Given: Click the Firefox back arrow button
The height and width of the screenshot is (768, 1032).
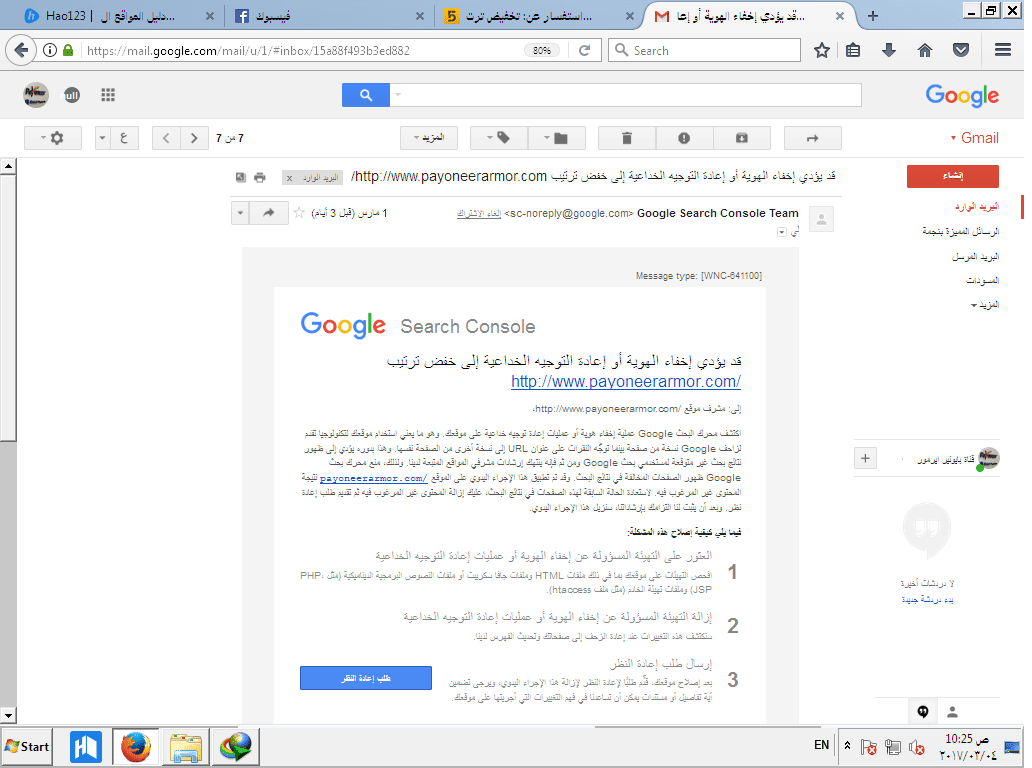Looking at the screenshot, I should (x=22, y=50).
